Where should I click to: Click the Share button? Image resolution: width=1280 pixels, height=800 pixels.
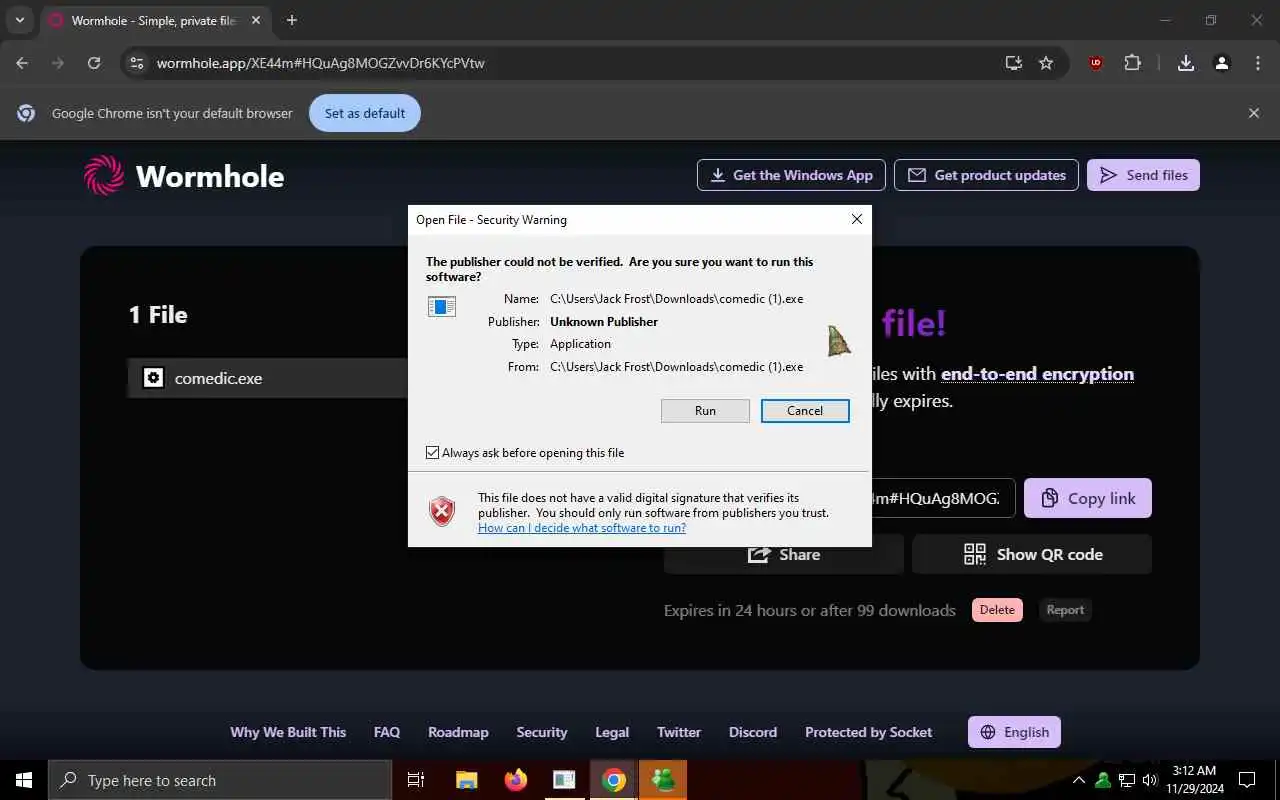(x=784, y=554)
